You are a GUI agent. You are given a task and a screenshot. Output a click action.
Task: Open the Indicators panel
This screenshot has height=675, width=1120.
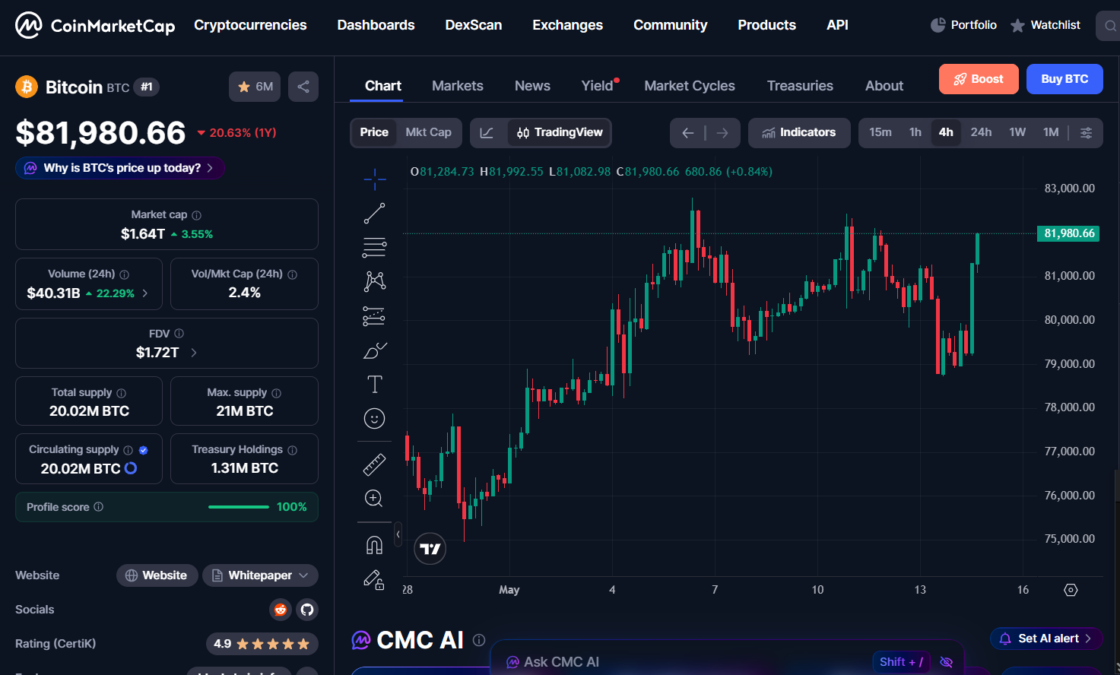pyautogui.click(x=799, y=133)
